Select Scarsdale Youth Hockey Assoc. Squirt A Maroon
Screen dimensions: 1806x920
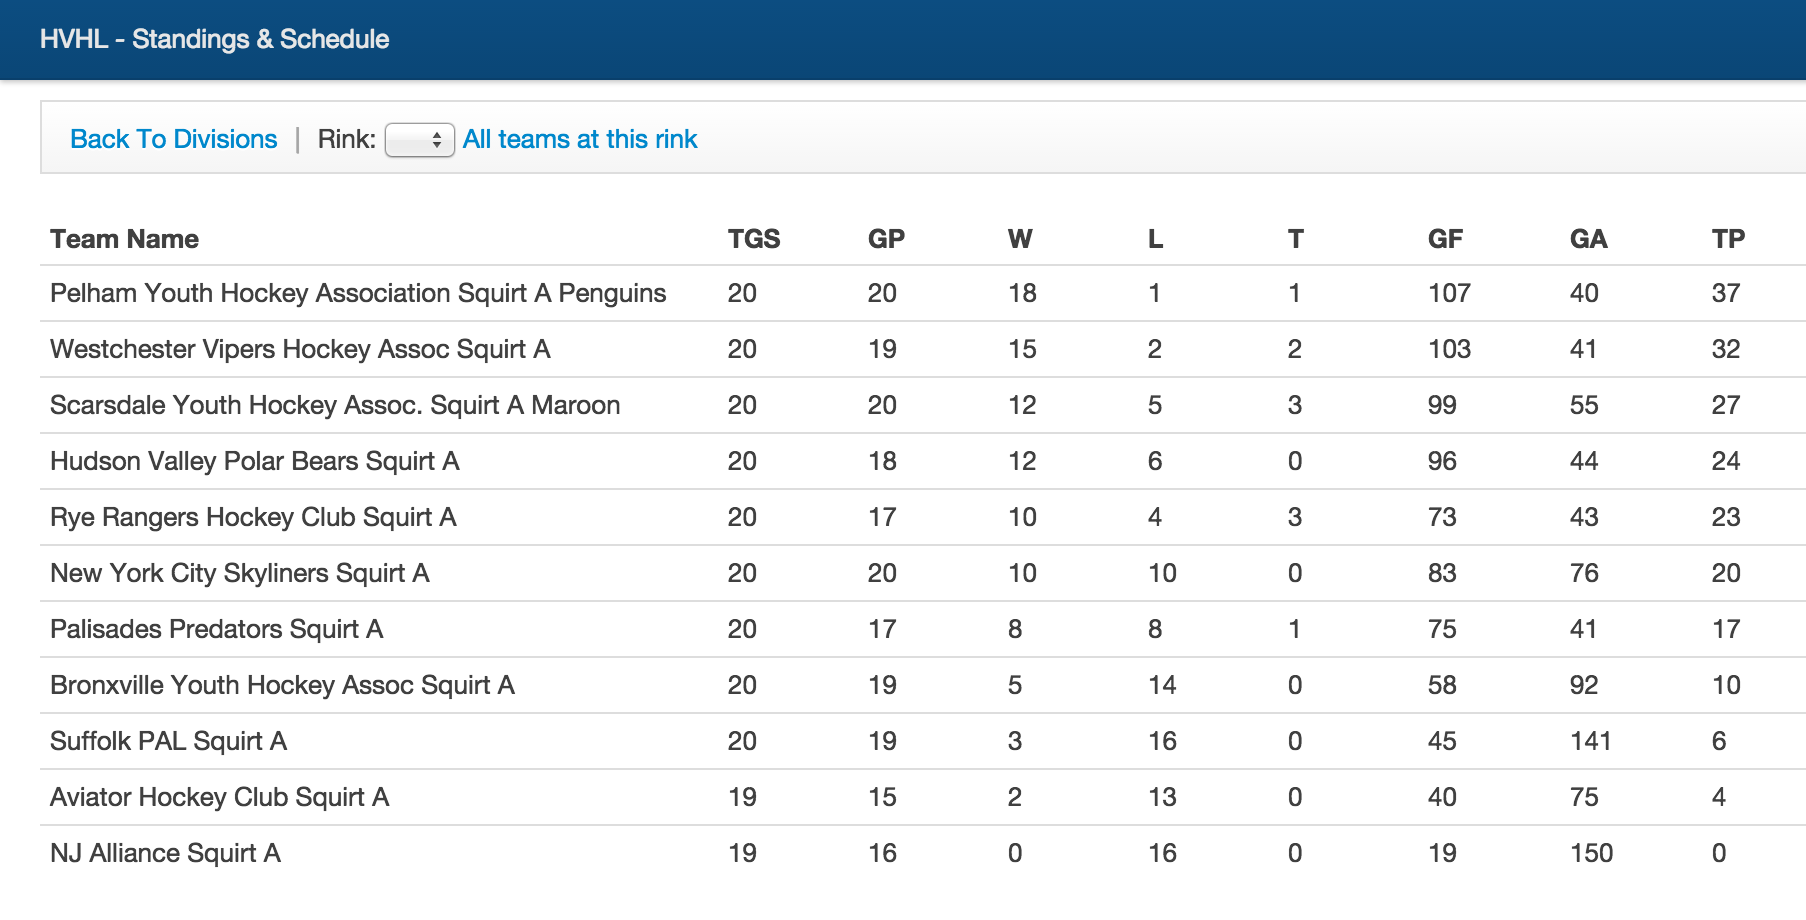(335, 405)
